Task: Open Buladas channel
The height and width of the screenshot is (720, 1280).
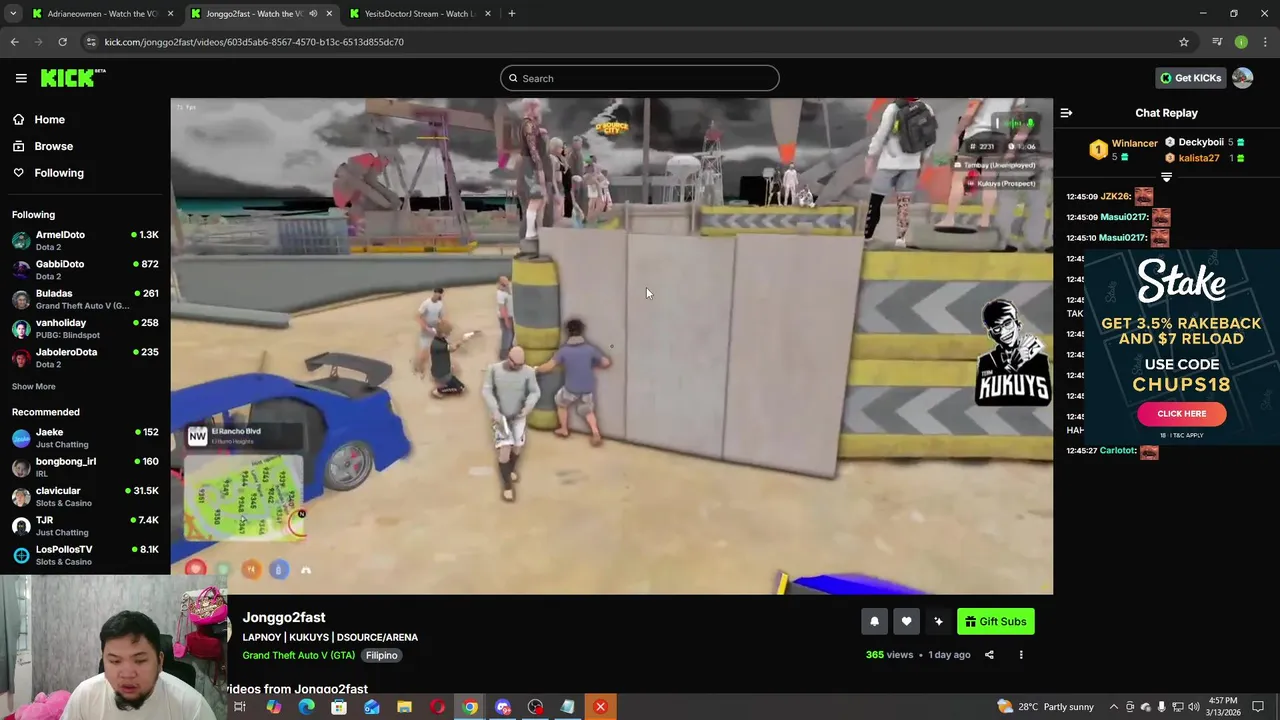Action: 85,299
